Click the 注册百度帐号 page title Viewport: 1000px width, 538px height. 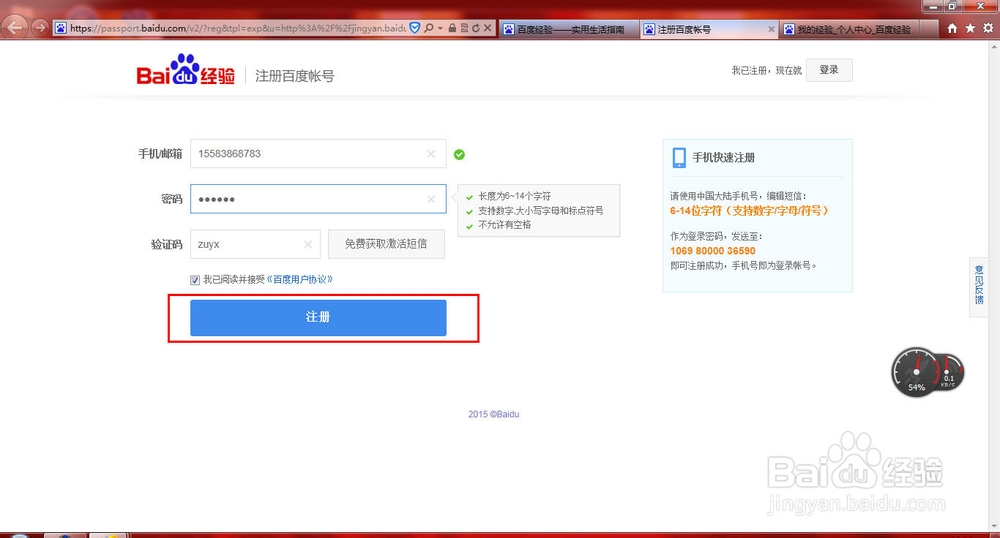pos(295,76)
